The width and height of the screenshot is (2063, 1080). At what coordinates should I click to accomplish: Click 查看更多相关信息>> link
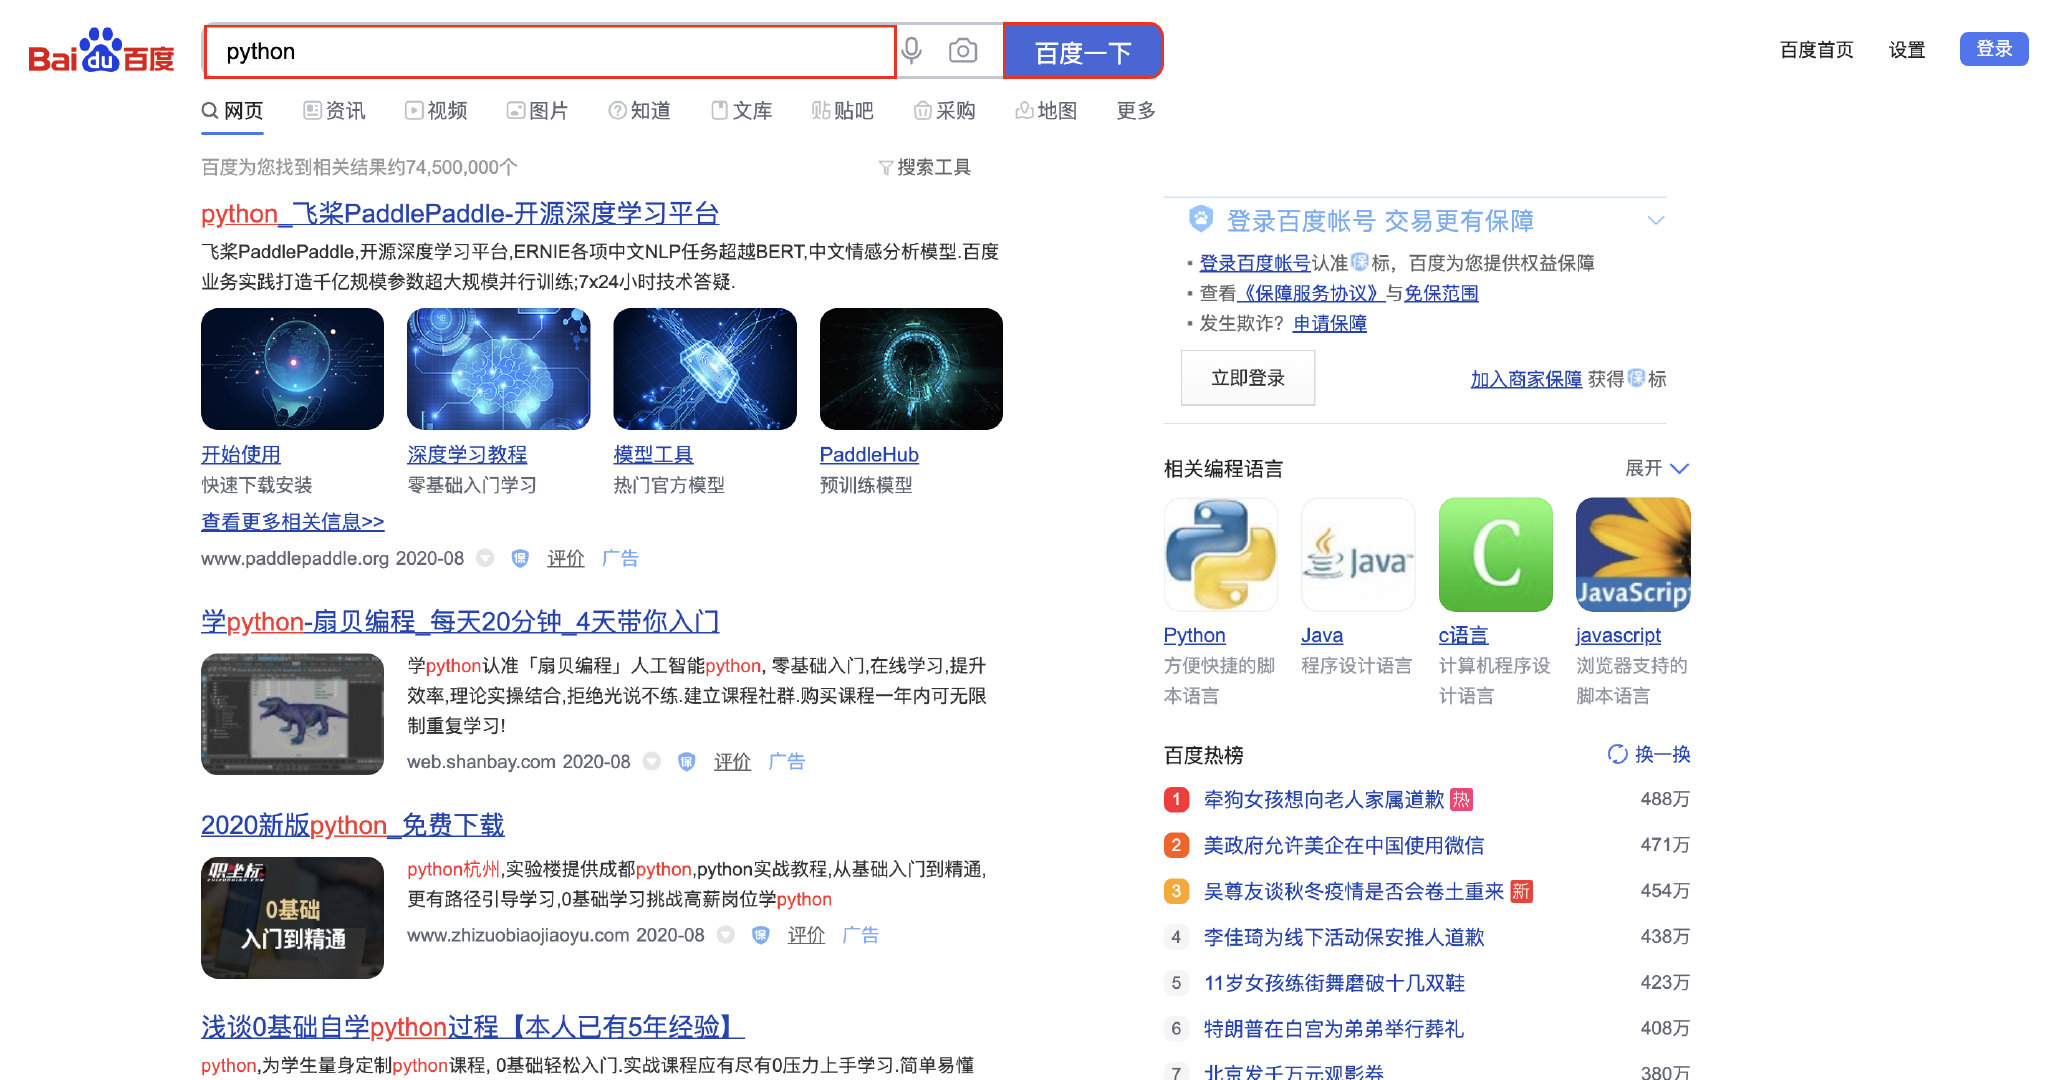[x=292, y=522]
